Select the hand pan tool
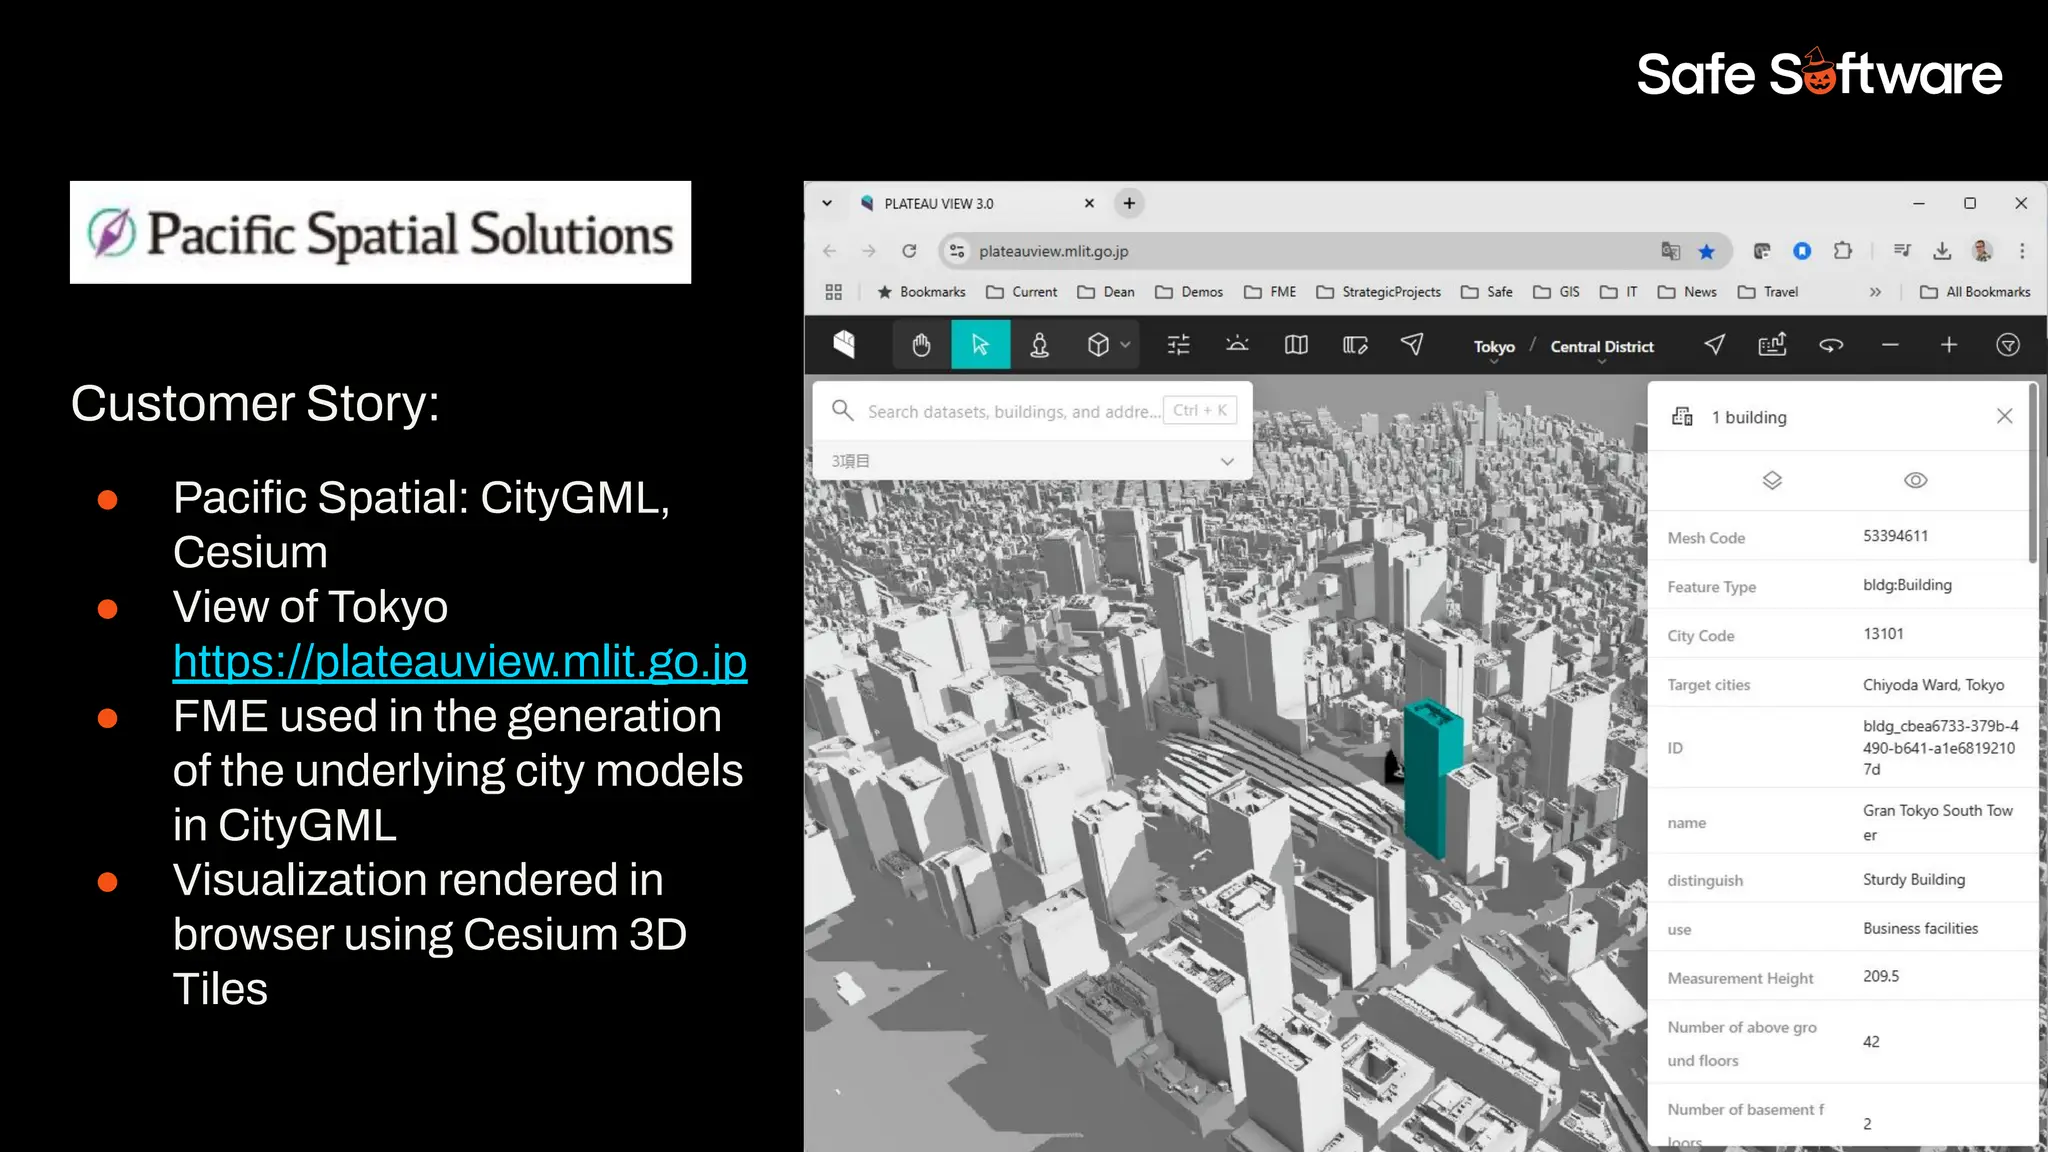Screen dimensions: 2048x1152 [x=921, y=345]
